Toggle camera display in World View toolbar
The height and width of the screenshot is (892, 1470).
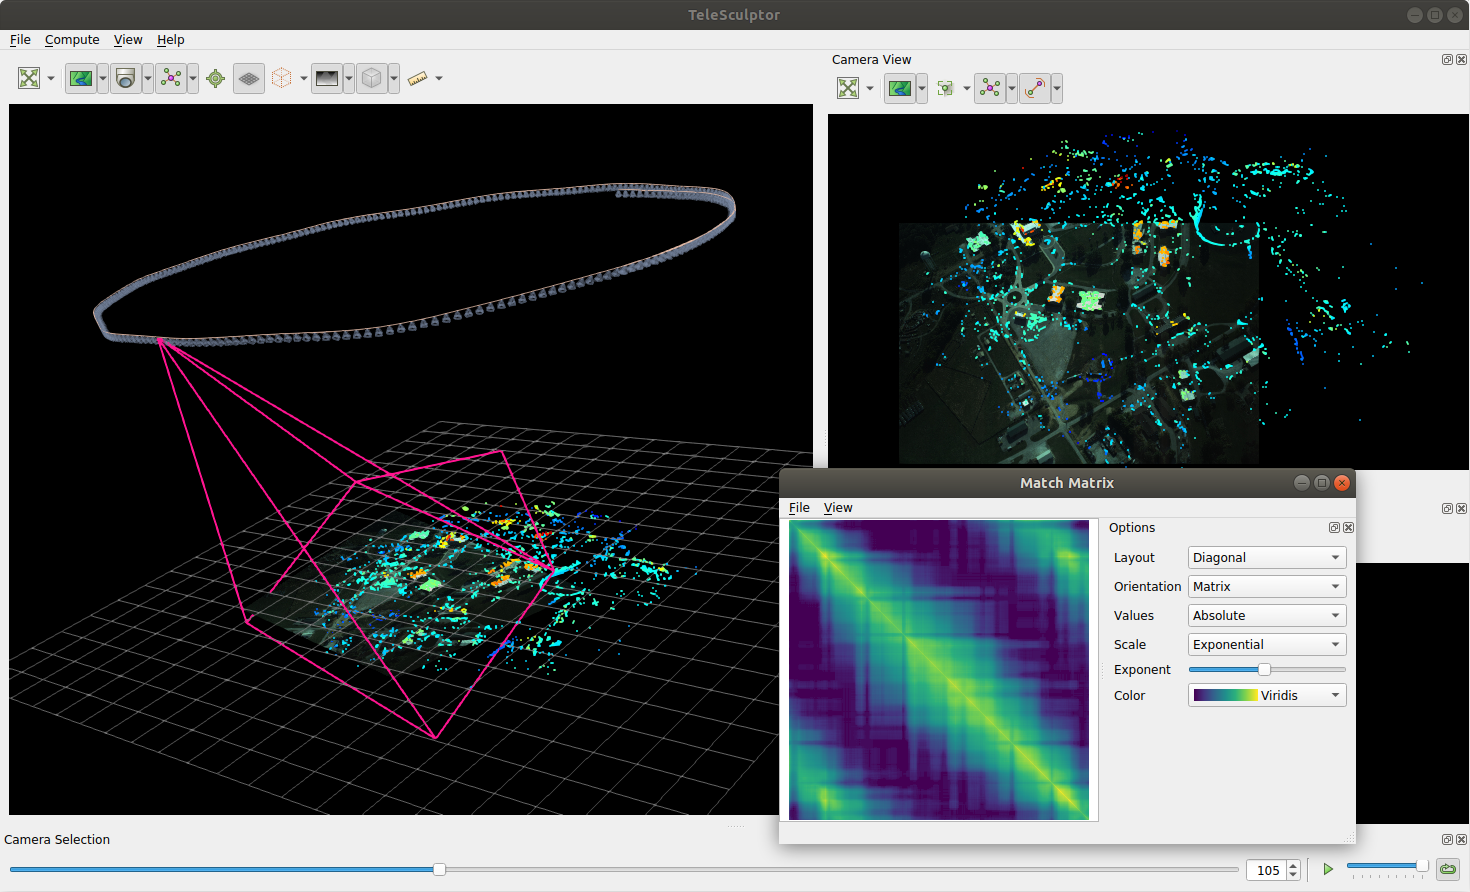click(125, 78)
